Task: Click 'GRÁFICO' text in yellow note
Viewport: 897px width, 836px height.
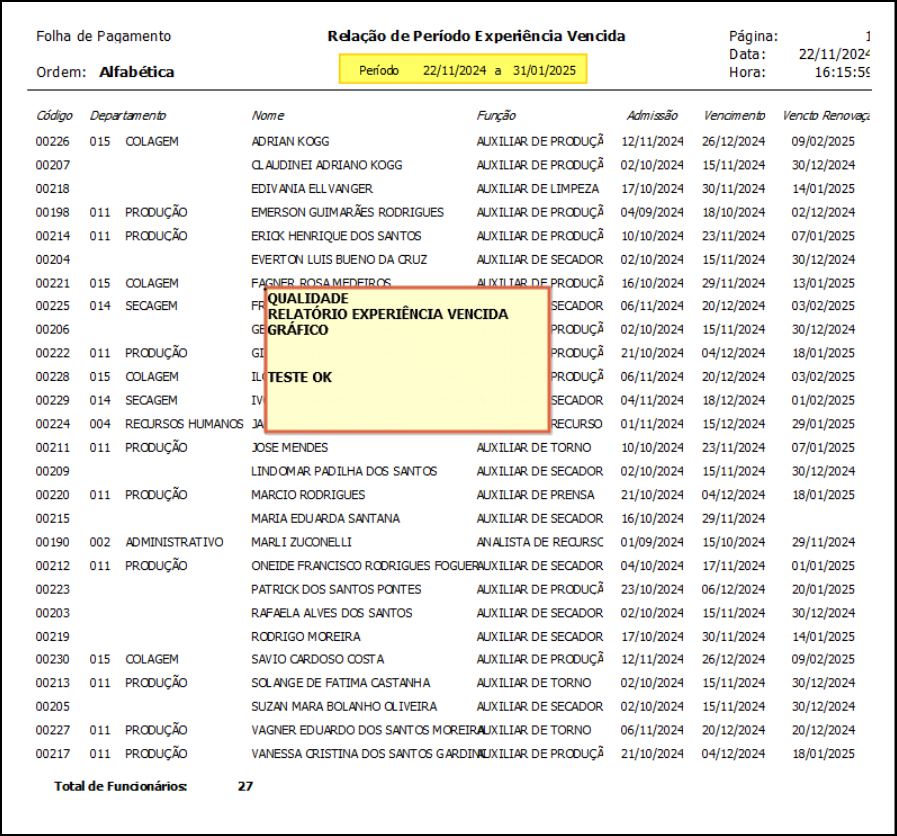Action: tap(298, 330)
